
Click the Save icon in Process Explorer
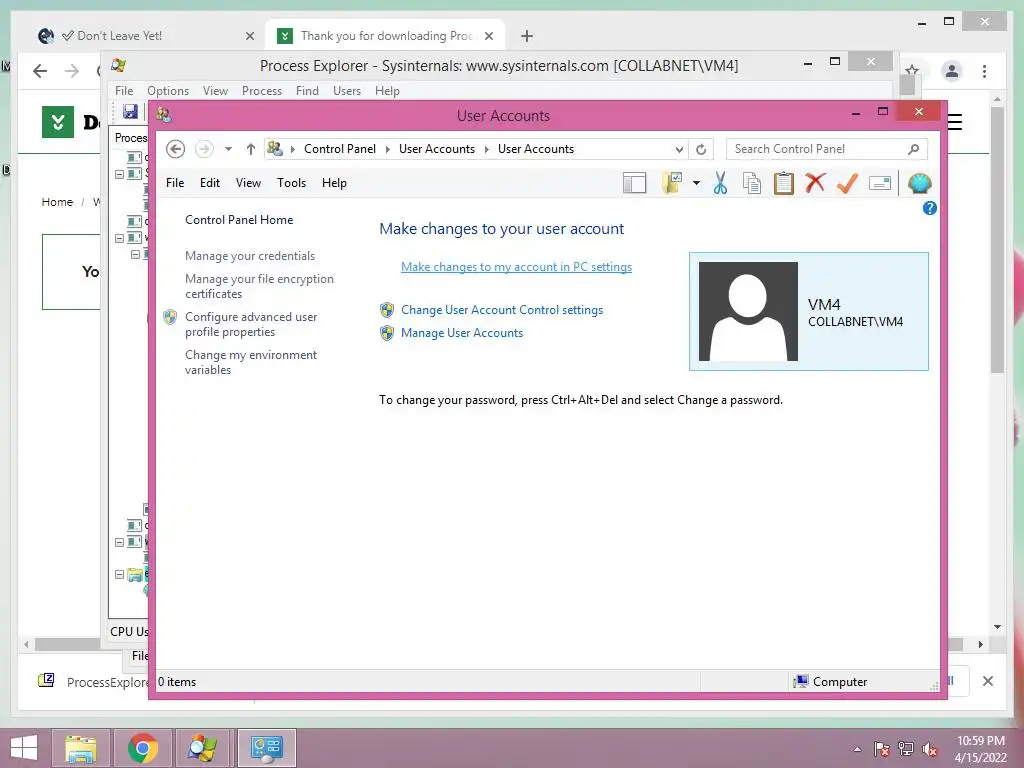click(131, 112)
